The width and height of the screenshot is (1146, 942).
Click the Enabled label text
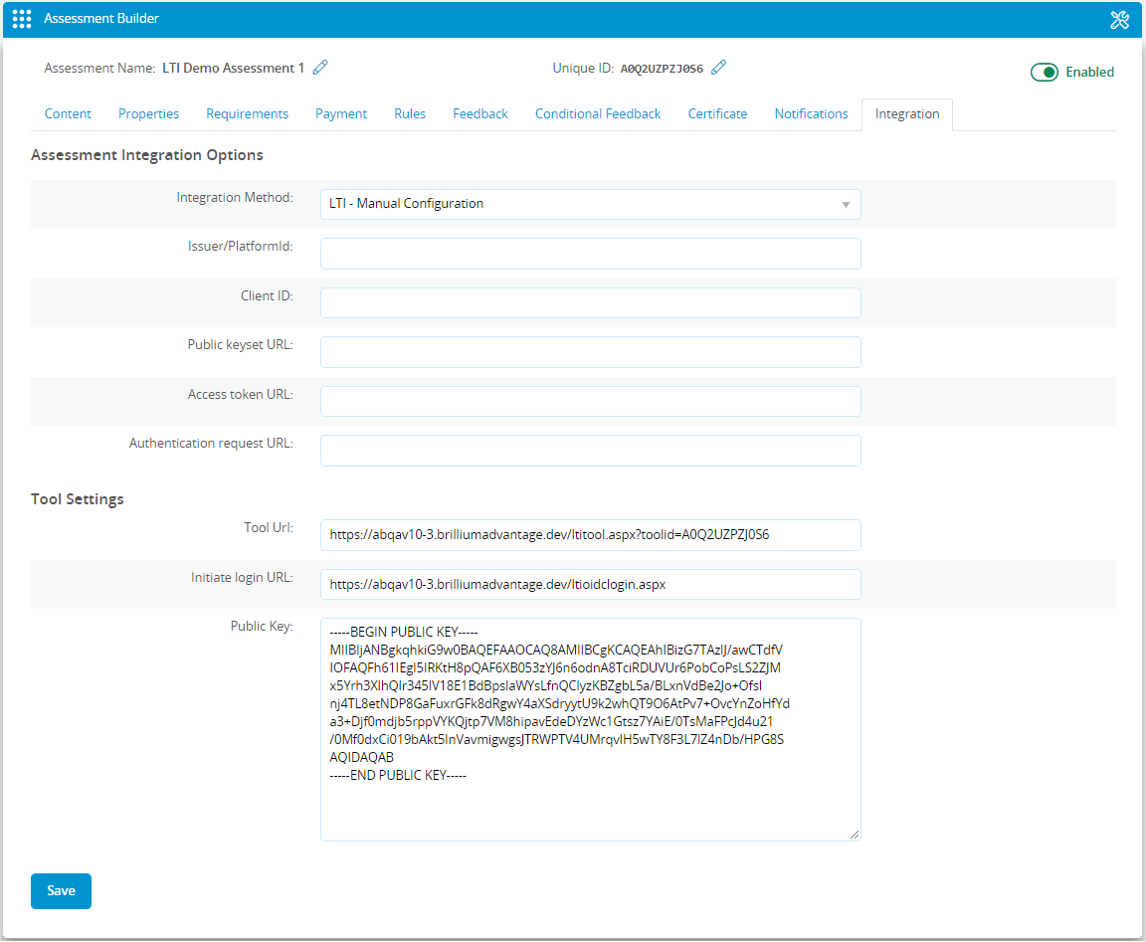click(1089, 72)
